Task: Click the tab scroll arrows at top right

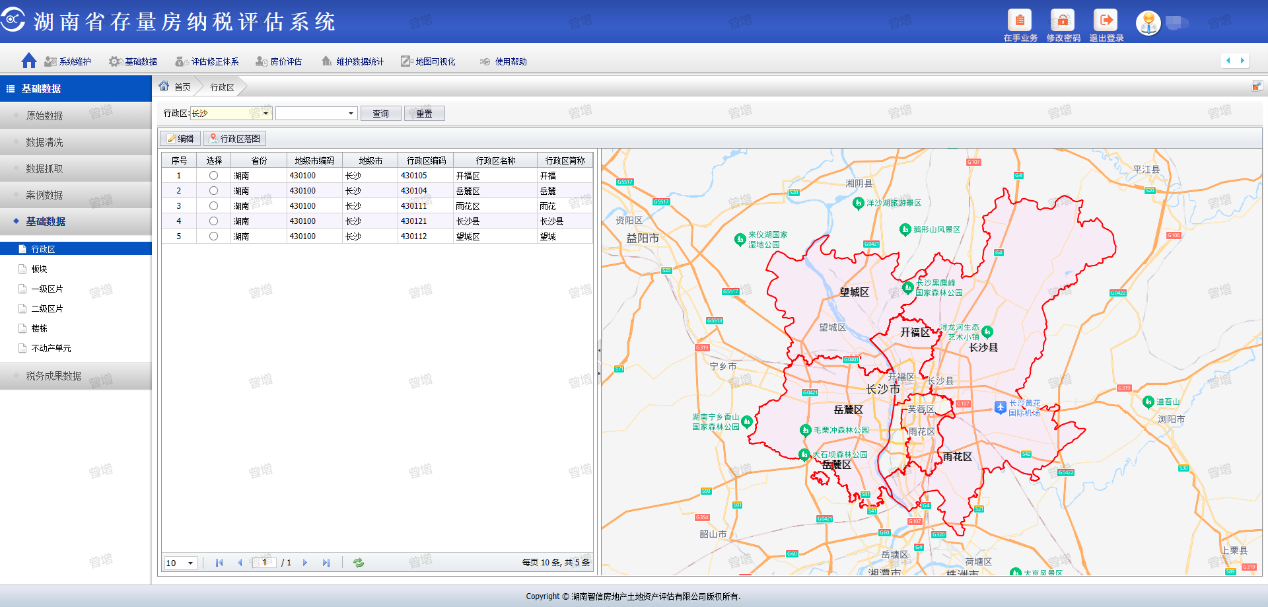Action: 1235,61
